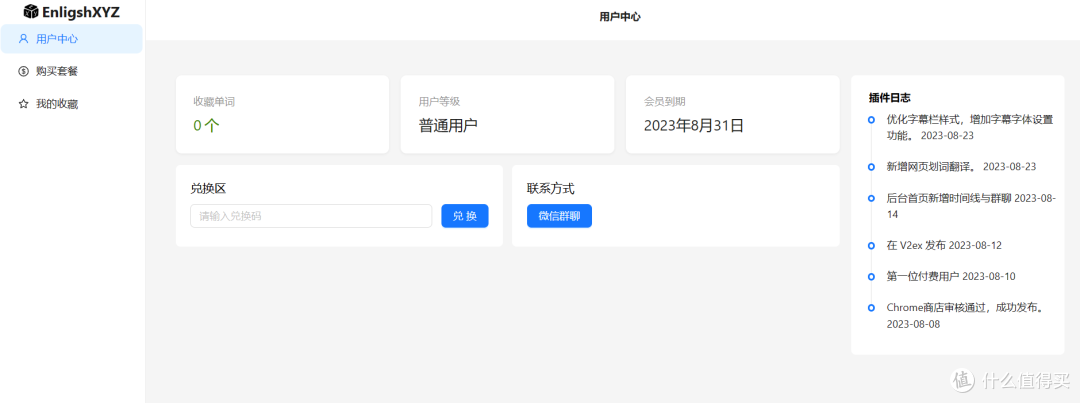Click the 新增网页划词翻译 log entry

click(962, 167)
